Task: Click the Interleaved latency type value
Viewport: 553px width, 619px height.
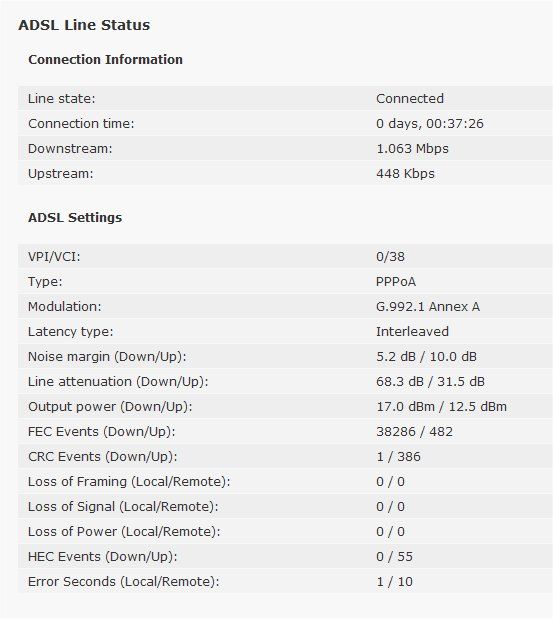Action: pos(412,332)
